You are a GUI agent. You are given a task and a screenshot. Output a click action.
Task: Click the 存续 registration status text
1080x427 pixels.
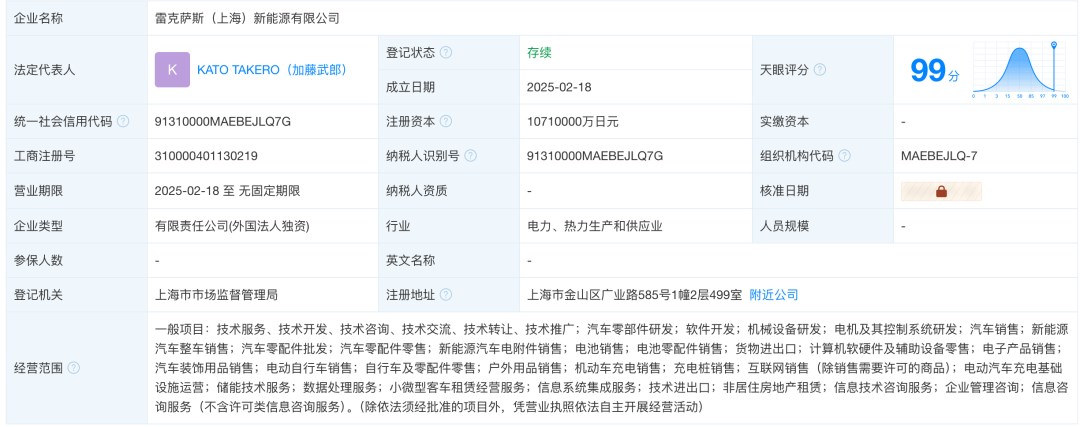(x=539, y=52)
